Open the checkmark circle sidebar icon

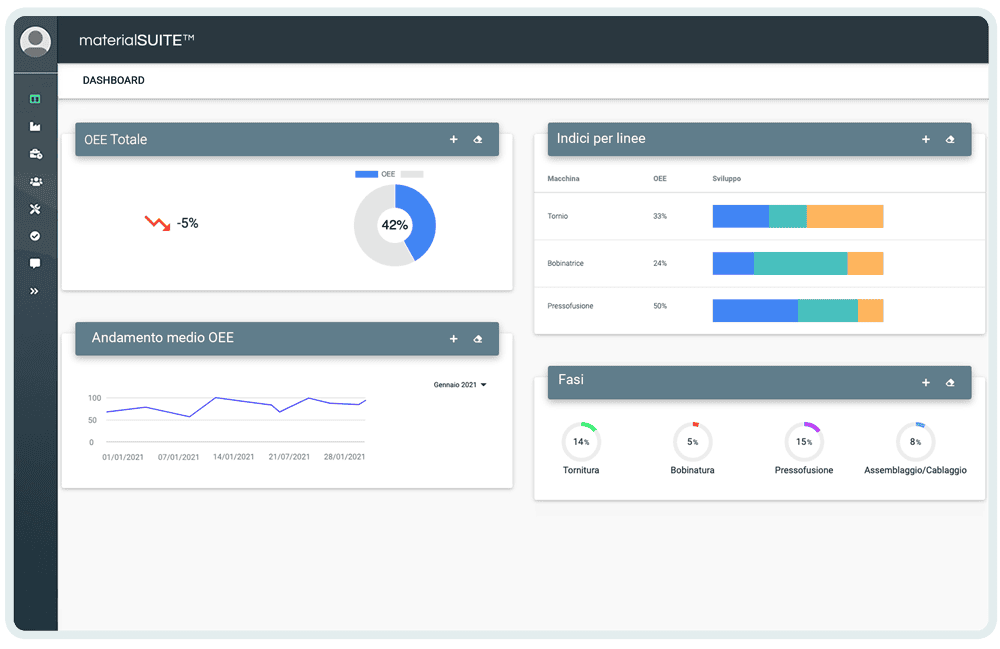point(35,237)
